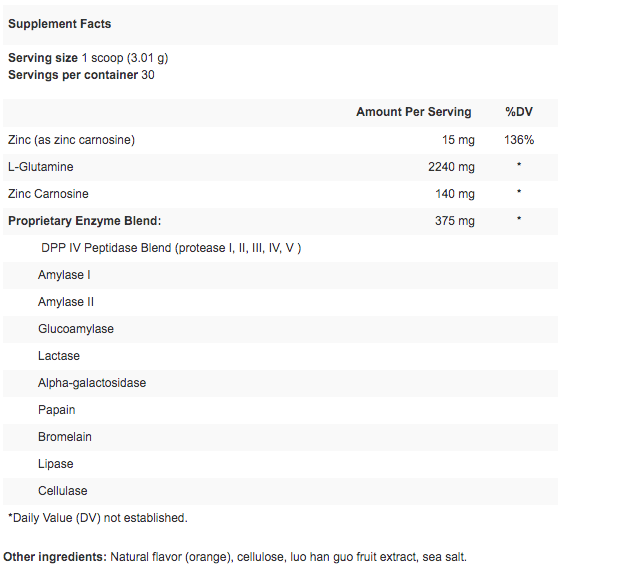Click Servings per container 30 text
625x588 pixels.
coord(81,75)
